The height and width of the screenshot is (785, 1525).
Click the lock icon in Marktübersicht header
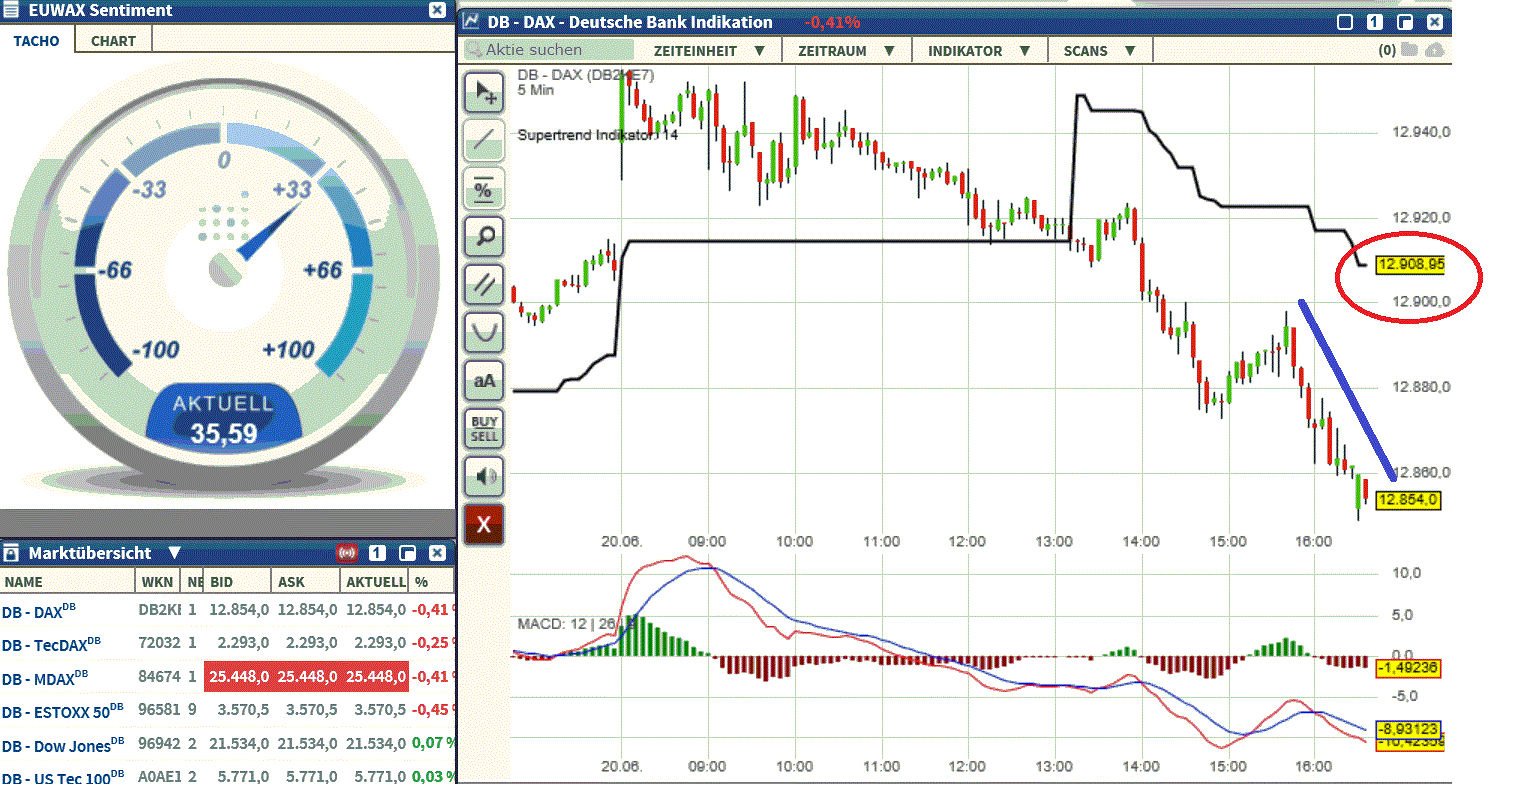(11, 553)
